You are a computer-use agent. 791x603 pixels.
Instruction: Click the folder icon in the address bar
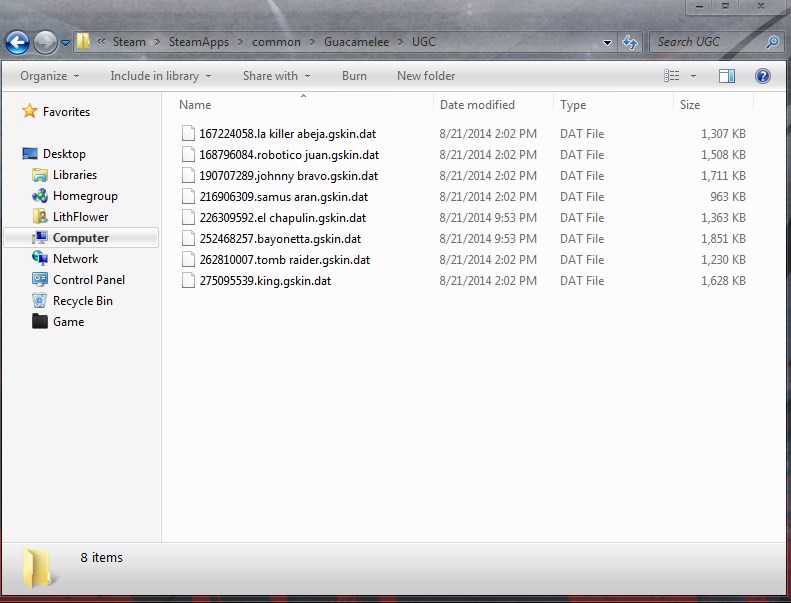[83, 41]
